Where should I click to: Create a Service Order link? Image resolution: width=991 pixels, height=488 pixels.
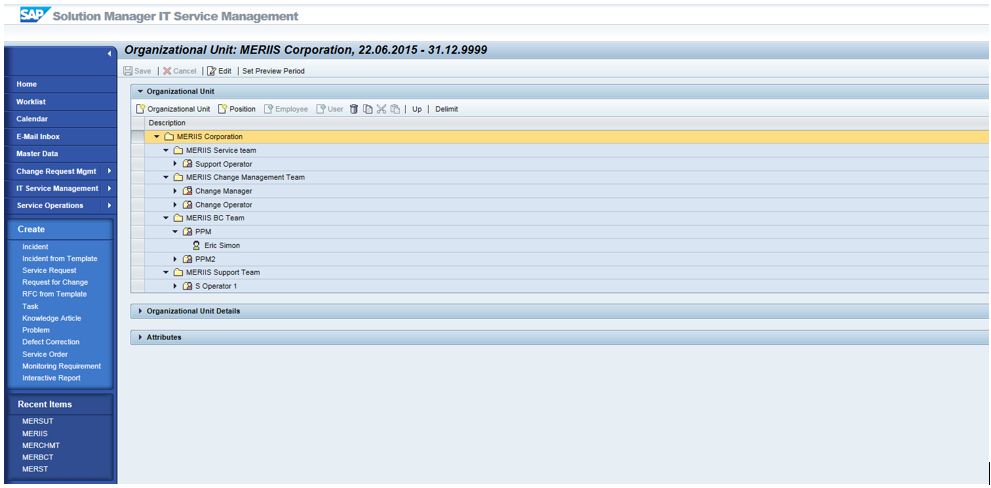coord(45,355)
